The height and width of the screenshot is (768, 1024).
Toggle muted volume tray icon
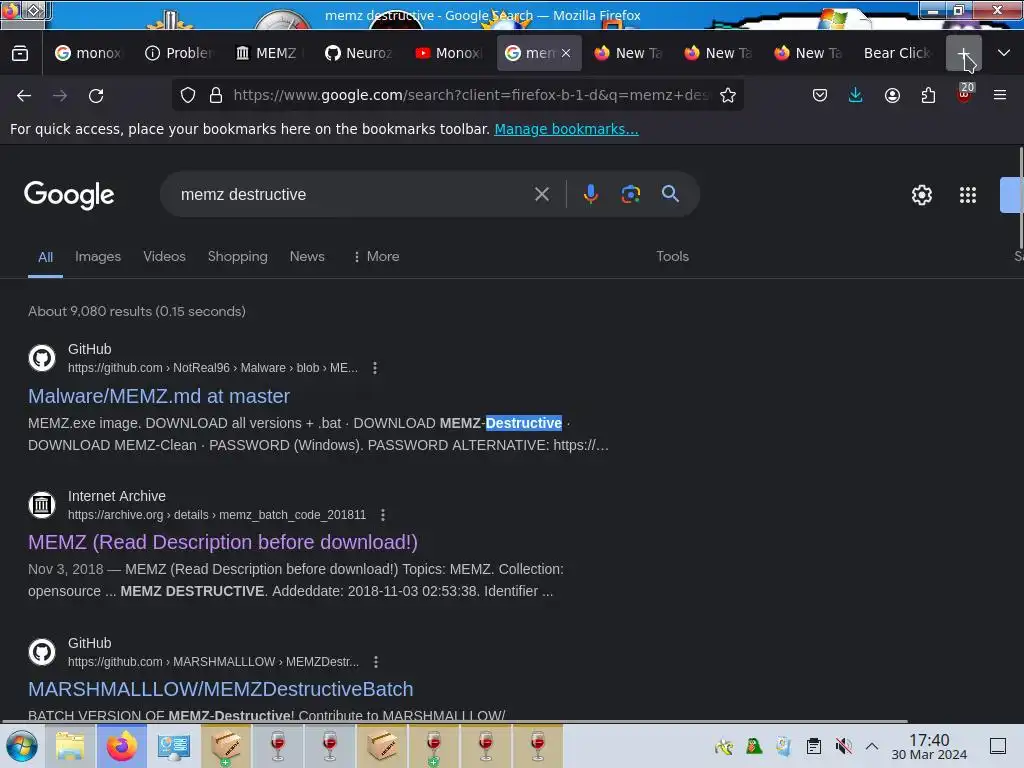pos(843,746)
